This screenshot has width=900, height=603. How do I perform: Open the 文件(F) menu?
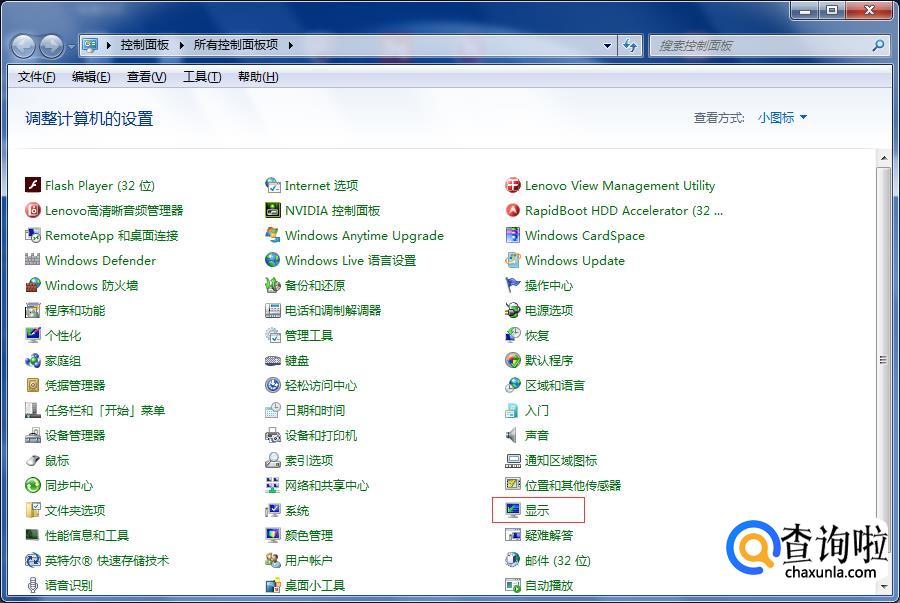pyautogui.click(x=37, y=77)
